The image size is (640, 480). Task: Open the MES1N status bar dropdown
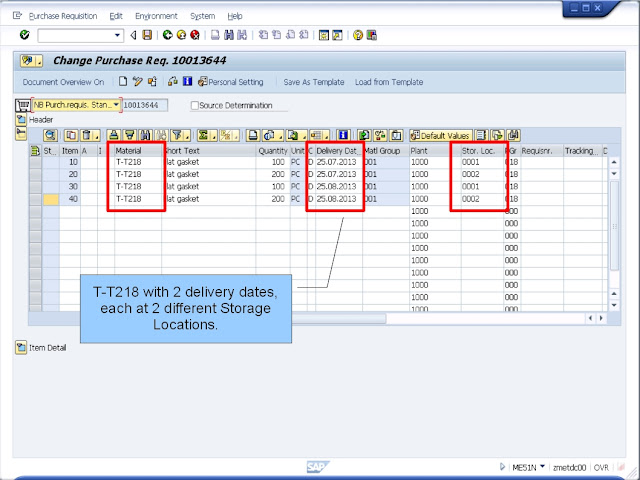(542, 466)
